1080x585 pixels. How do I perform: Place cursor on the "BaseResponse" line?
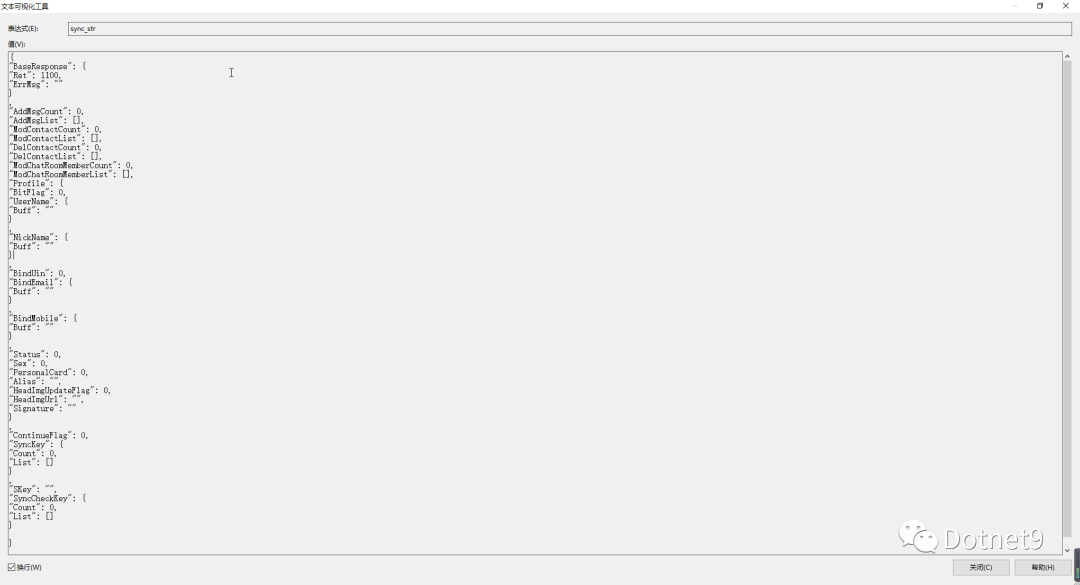48,66
